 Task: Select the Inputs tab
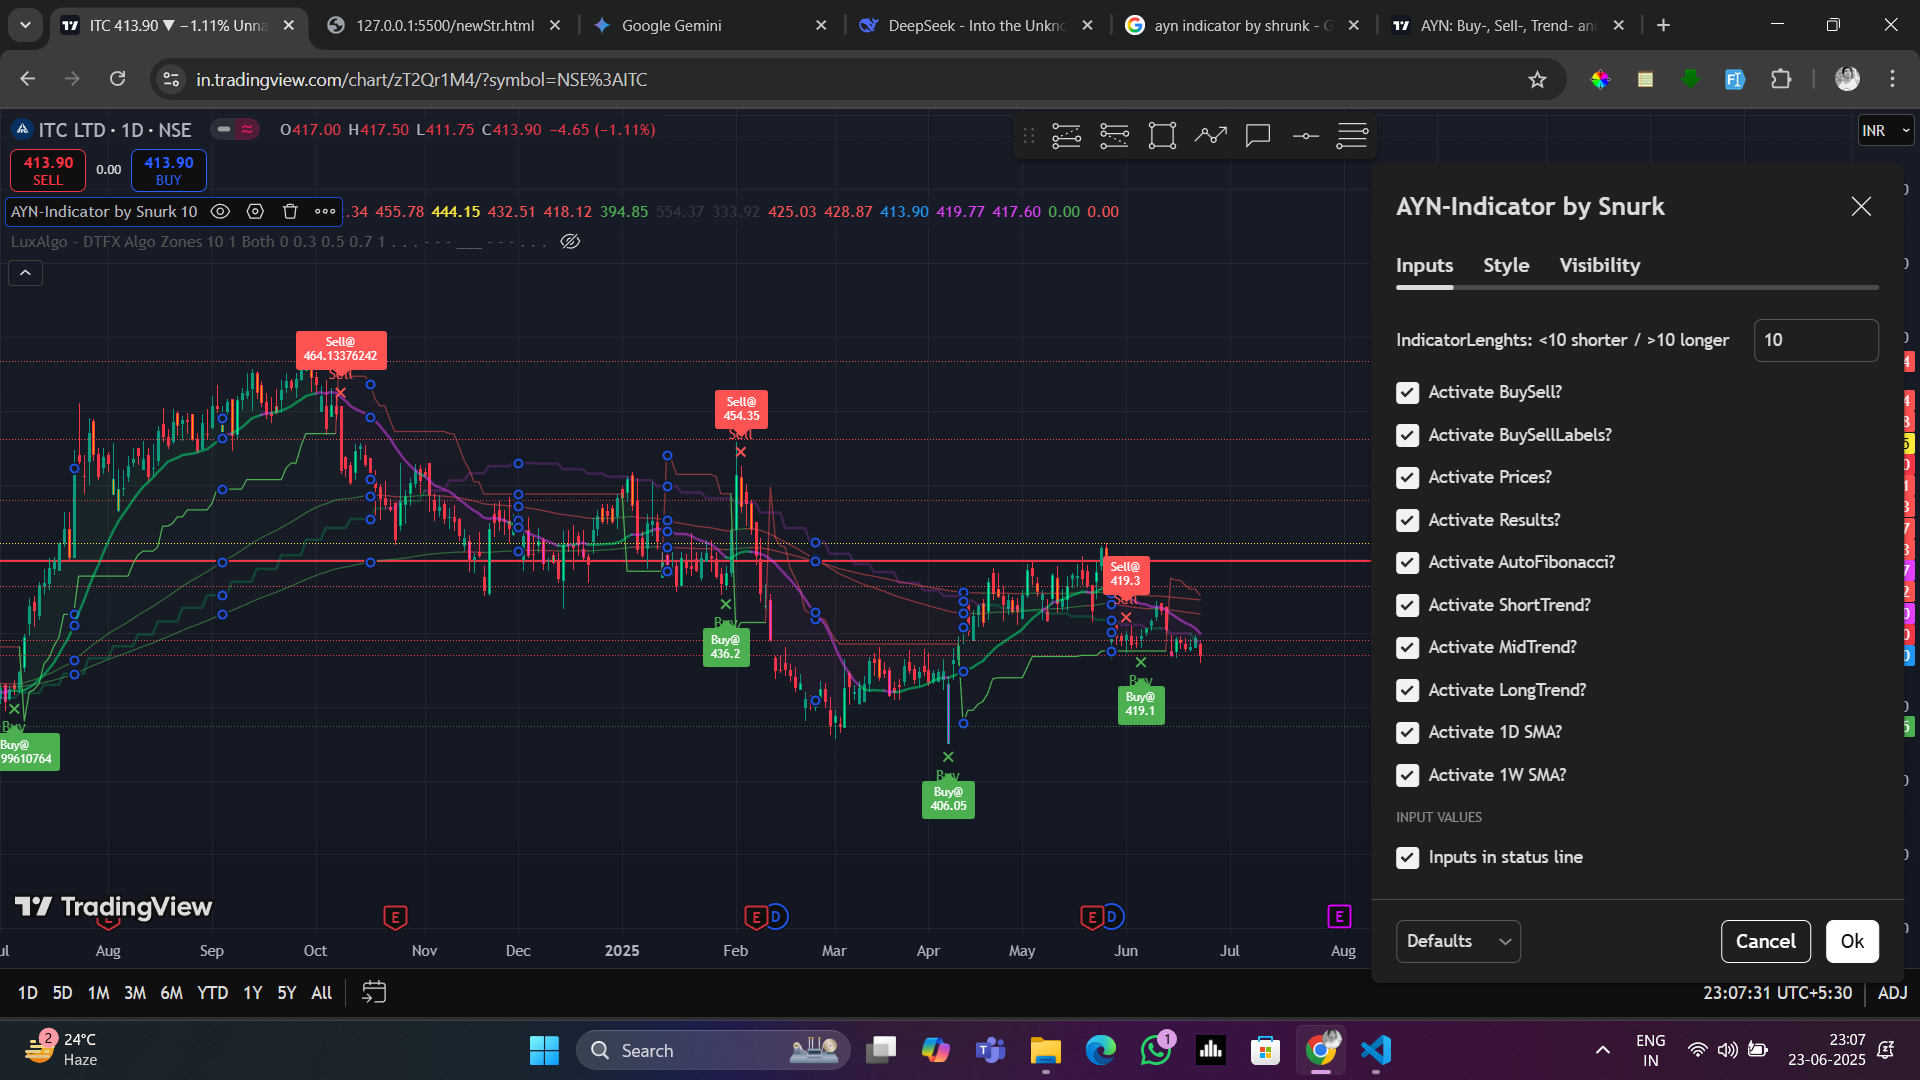coord(1424,265)
